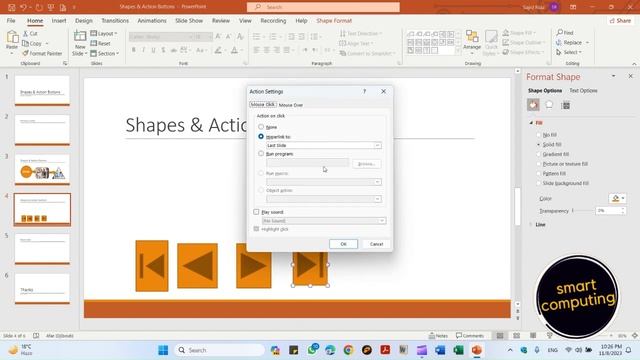640x360 pixels.
Task: Switch to Mouse Over tab in dialog
Action: [291, 105]
